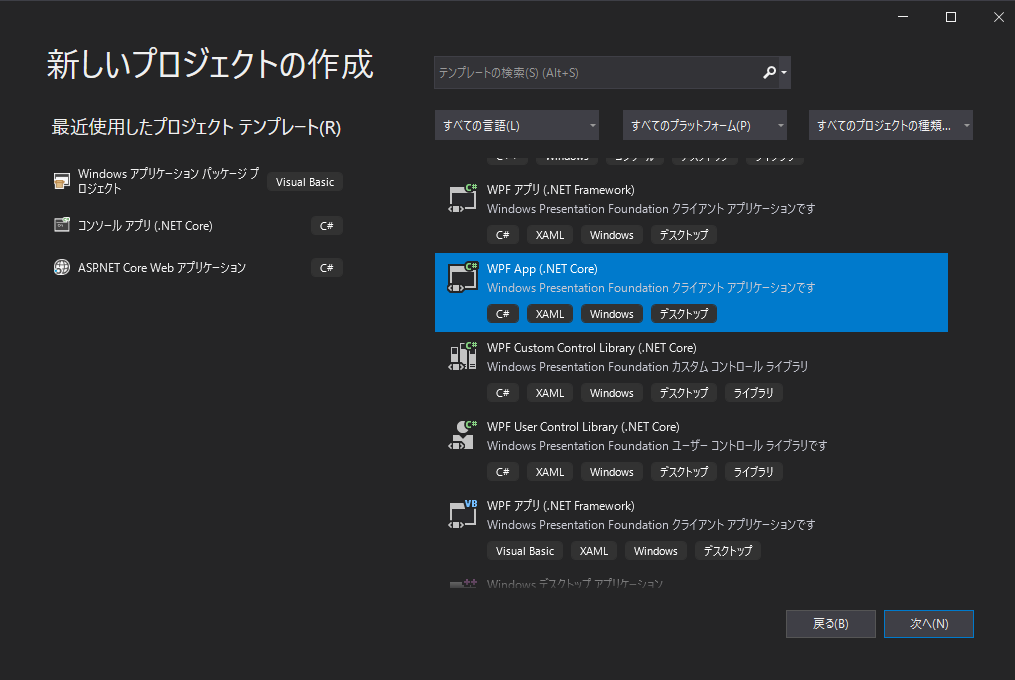Click ASP.NET Core Web アプリケーション globe icon

[x=61, y=267]
